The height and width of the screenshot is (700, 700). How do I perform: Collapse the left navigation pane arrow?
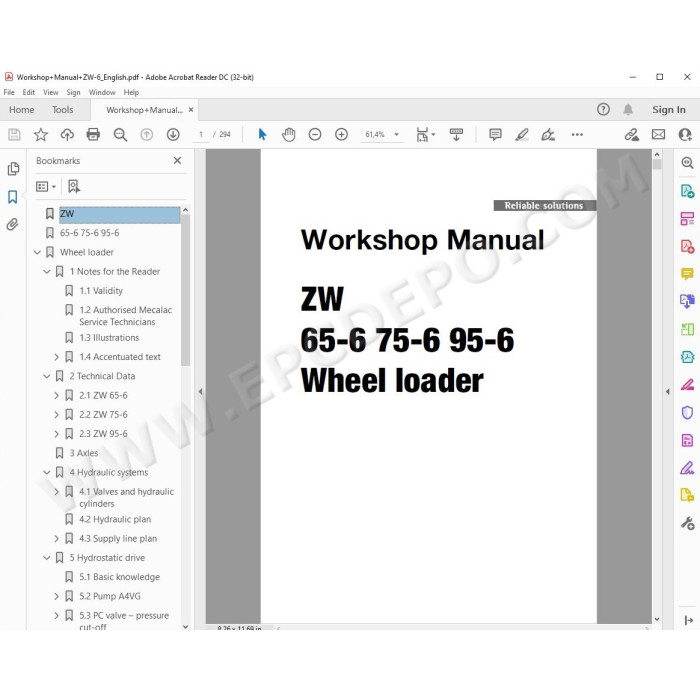[x=200, y=392]
